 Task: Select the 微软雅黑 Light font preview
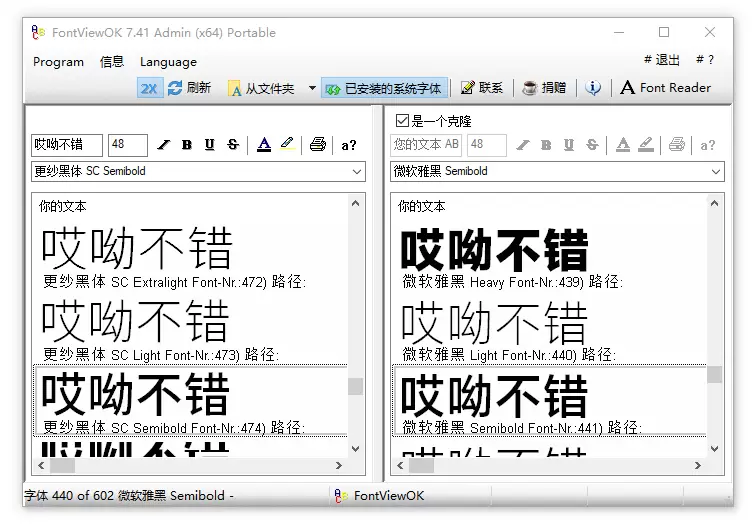tap(549, 329)
